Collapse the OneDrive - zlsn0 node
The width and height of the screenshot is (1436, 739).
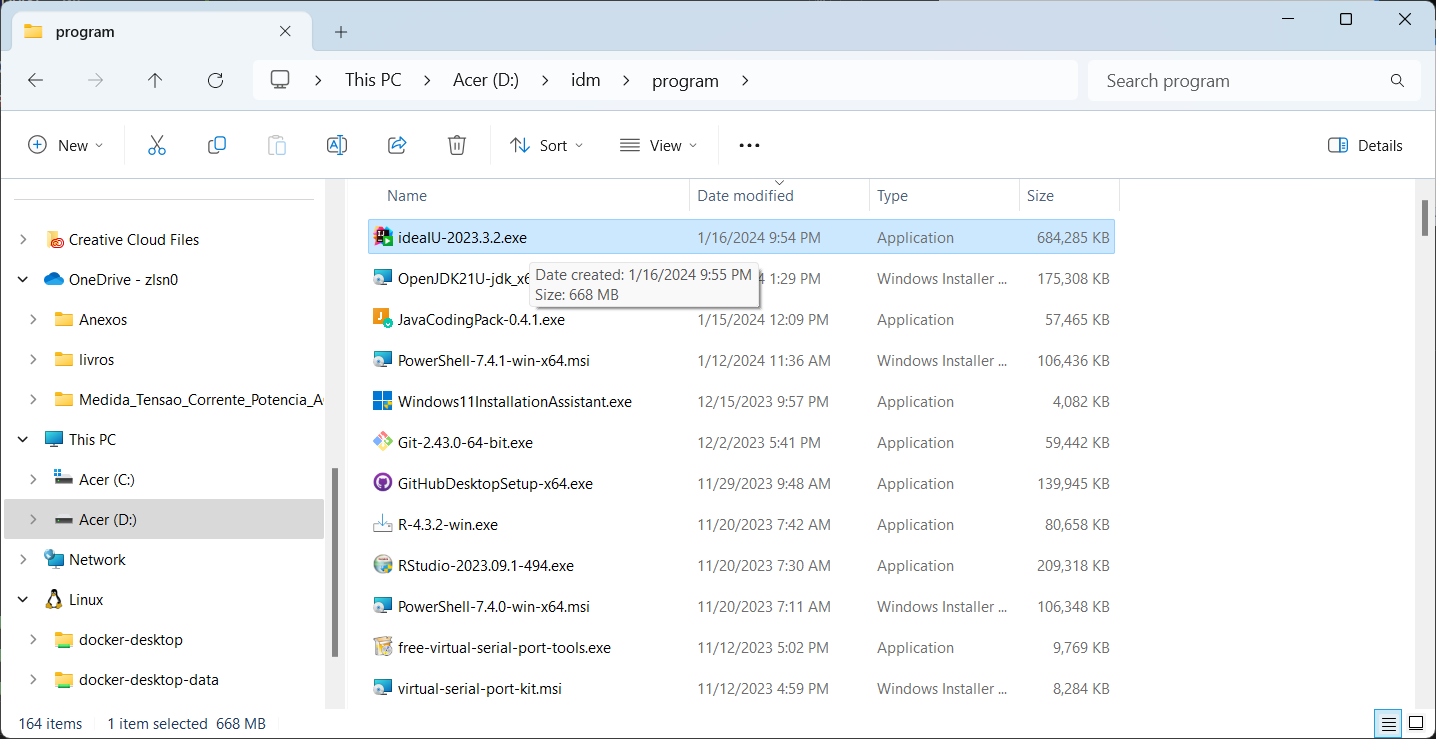23,280
